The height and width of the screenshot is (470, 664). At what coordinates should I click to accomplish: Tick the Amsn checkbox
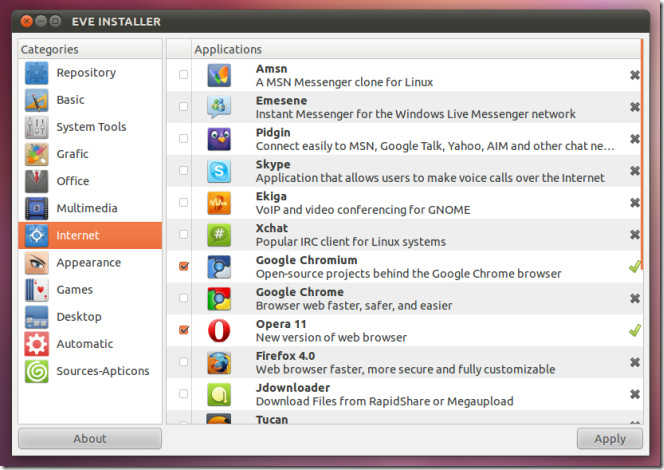point(183,75)
